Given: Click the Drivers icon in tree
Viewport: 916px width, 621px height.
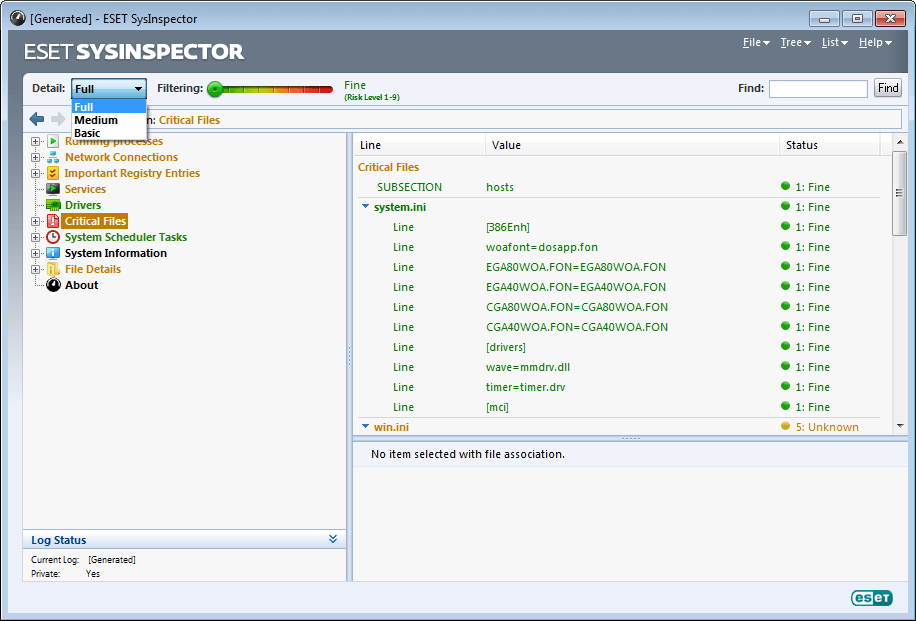Looking at the screenshot, I should point(53,205).
